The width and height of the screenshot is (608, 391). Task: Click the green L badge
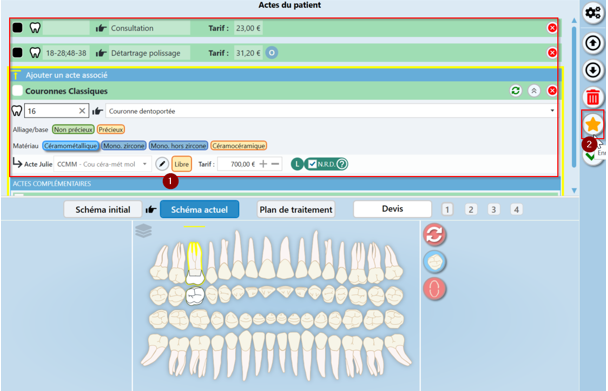tap(297, 164)
